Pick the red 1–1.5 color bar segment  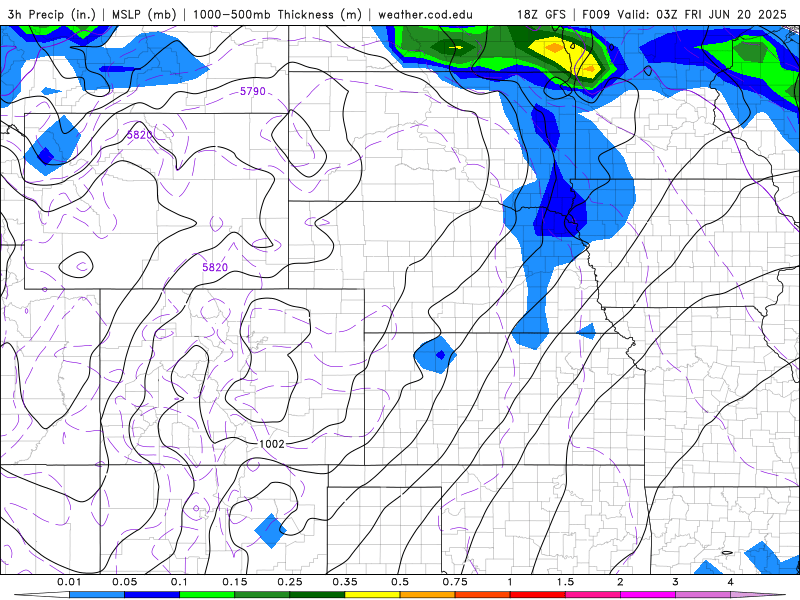pyautogui.click(x=538, y=595)
